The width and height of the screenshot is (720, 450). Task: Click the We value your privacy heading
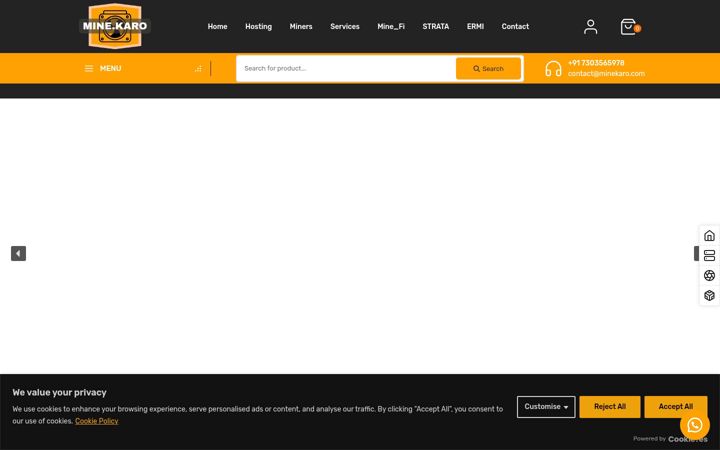[x=59, y=393]
